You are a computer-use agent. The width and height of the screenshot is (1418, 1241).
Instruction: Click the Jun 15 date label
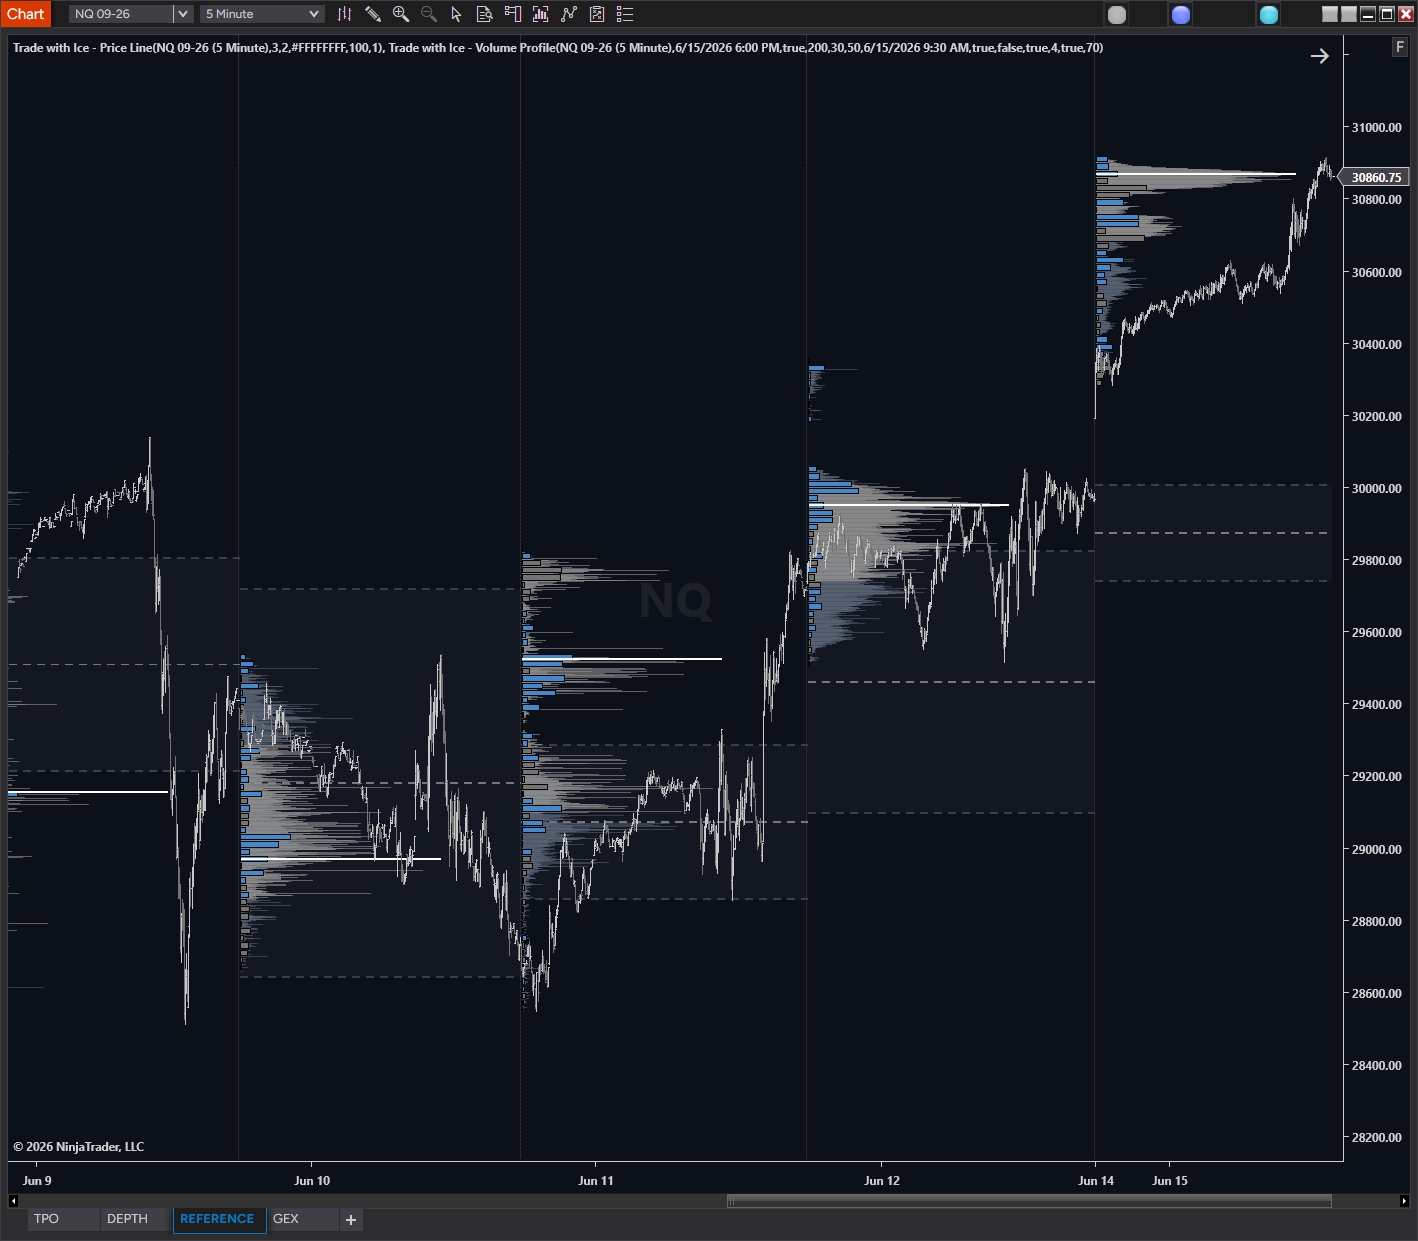pos(1170,1181)
